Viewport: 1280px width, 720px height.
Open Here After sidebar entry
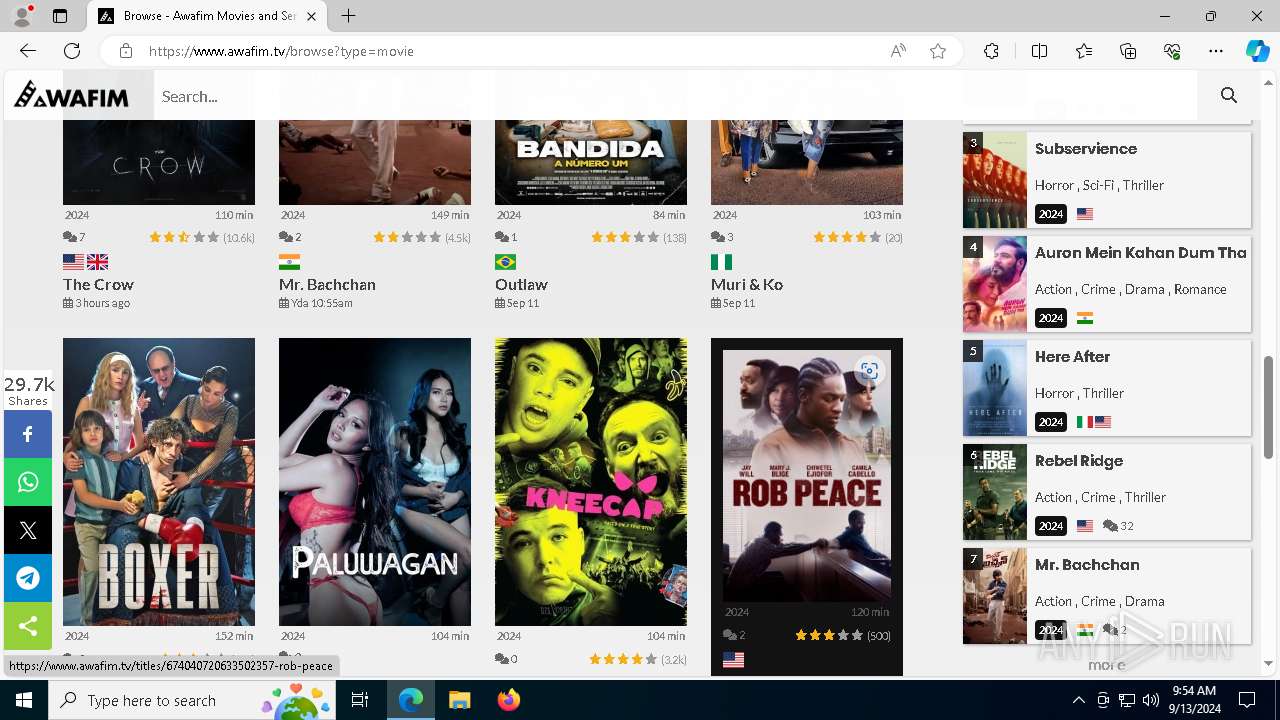click(x=1072, y=357)
